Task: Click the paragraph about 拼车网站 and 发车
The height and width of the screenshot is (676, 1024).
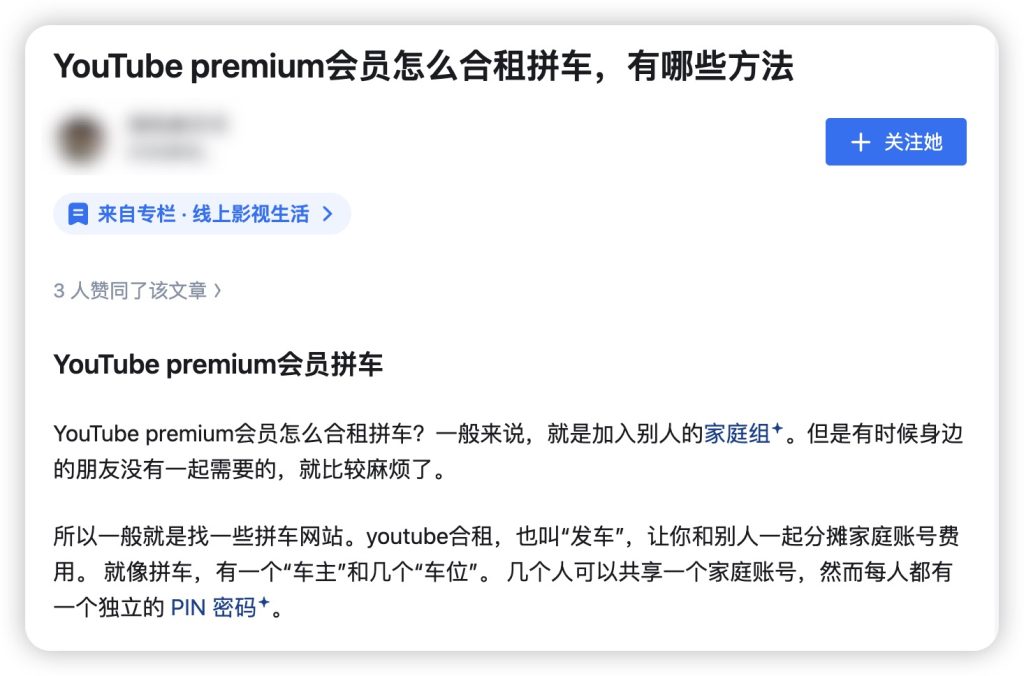Action: click(x=506, y=572)
